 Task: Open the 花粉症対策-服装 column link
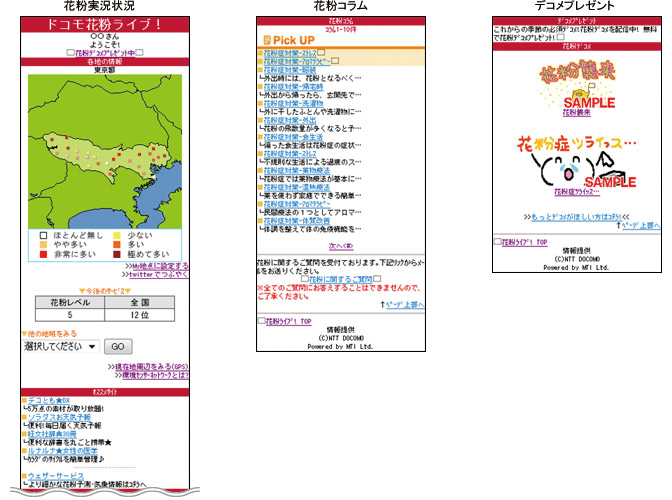coord(290,70)
